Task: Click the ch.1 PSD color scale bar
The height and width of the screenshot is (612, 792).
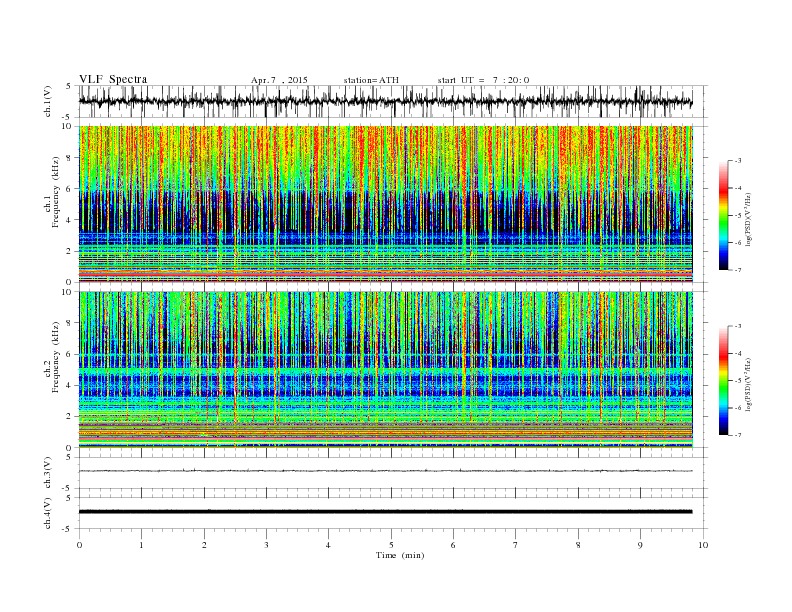Action: (723, 215)
